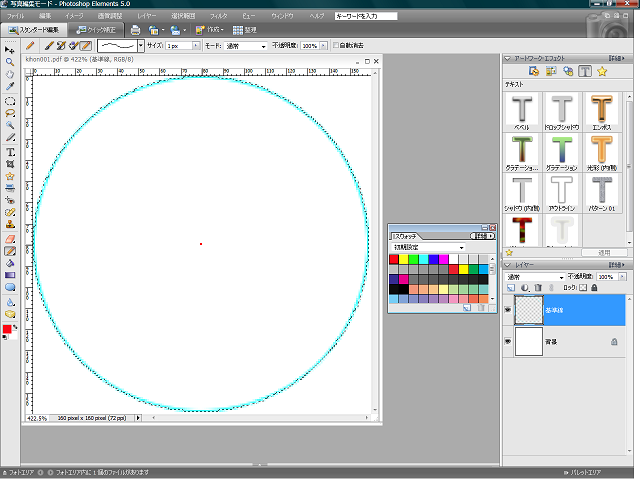Open the swatches 初期設定 preset dropdown
The width and height of the screenshot is (640, 482).
point(428,246)
